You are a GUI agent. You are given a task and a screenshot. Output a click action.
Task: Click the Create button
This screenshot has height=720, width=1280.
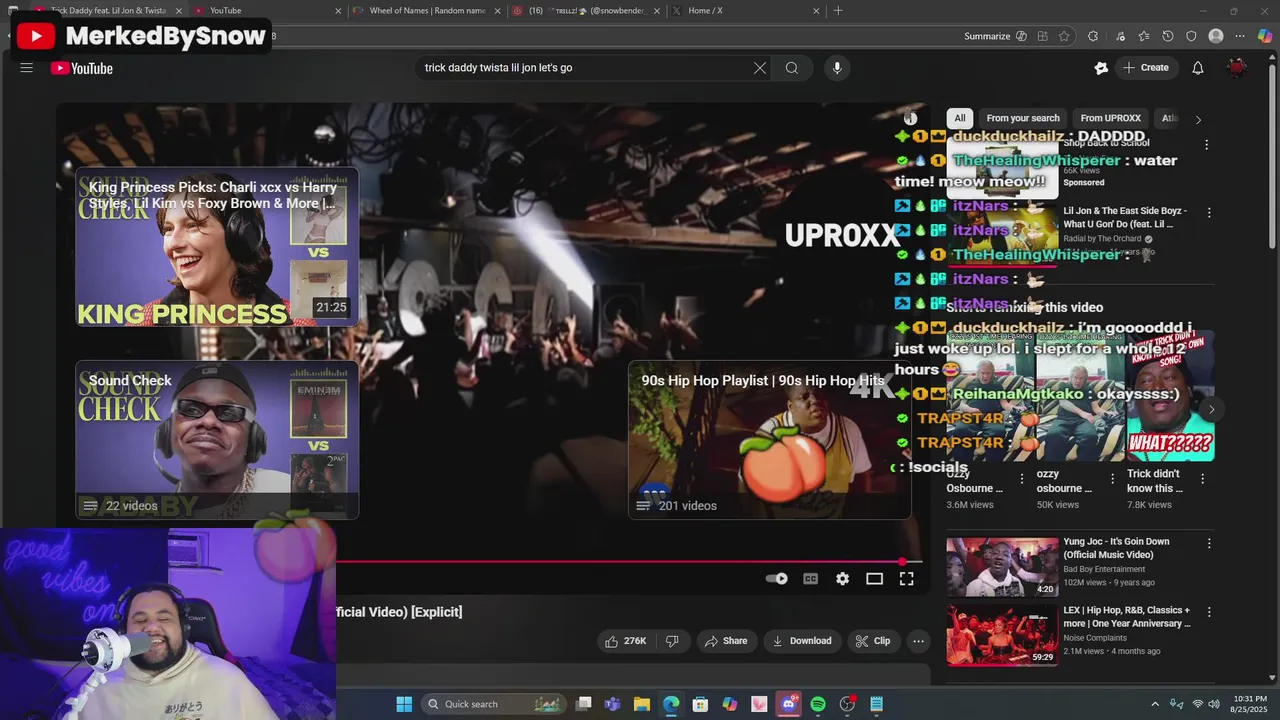(1146, 68)
